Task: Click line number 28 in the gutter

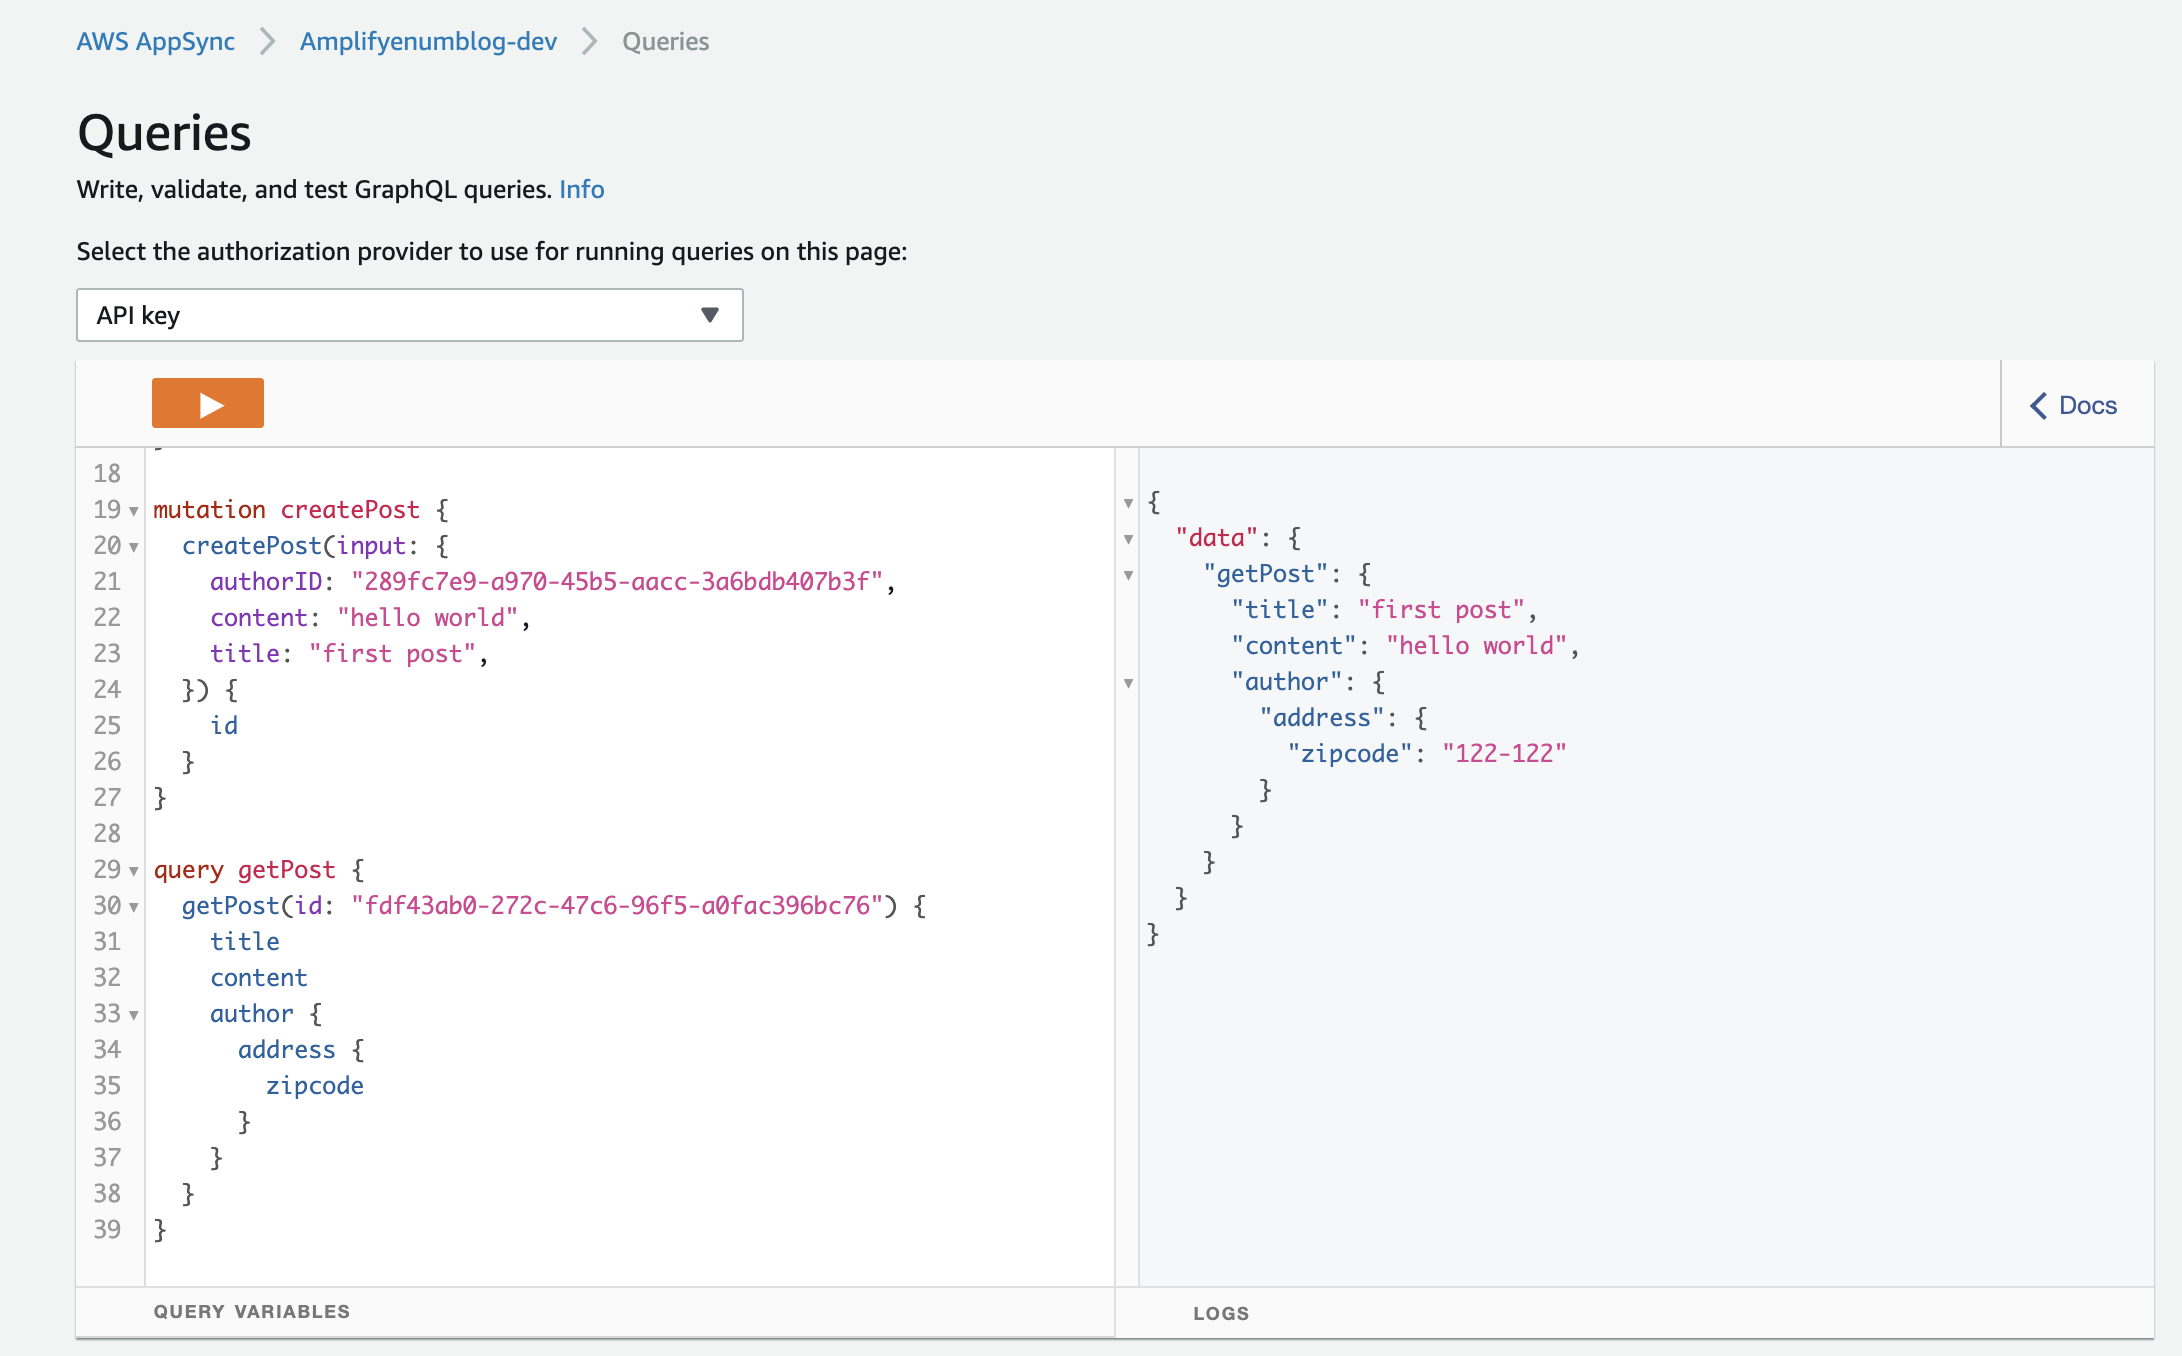Action: point(107,833)
